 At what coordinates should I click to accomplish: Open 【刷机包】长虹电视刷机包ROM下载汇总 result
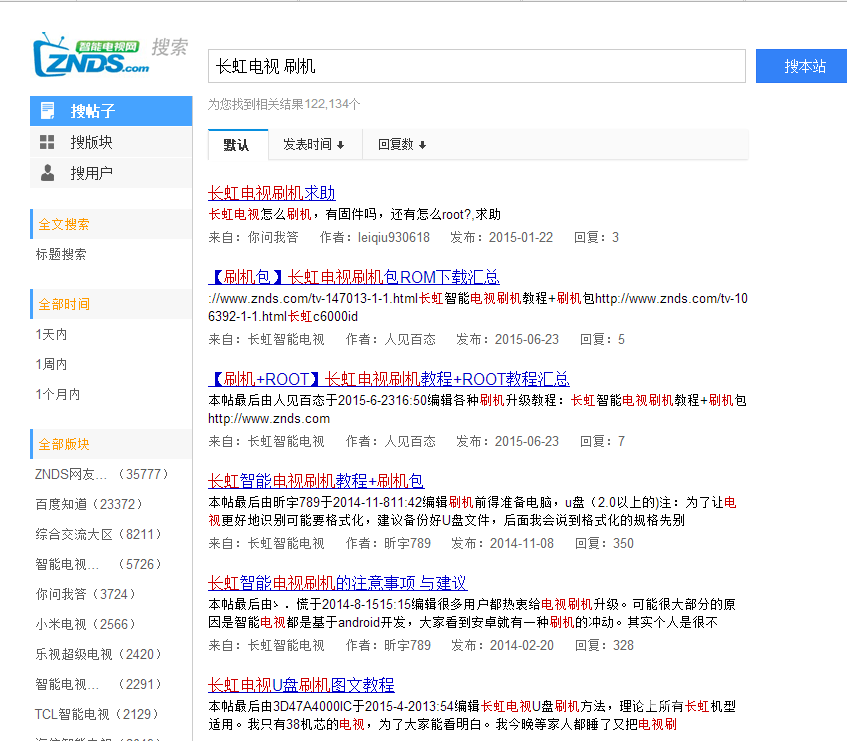(x=354, y=277)
